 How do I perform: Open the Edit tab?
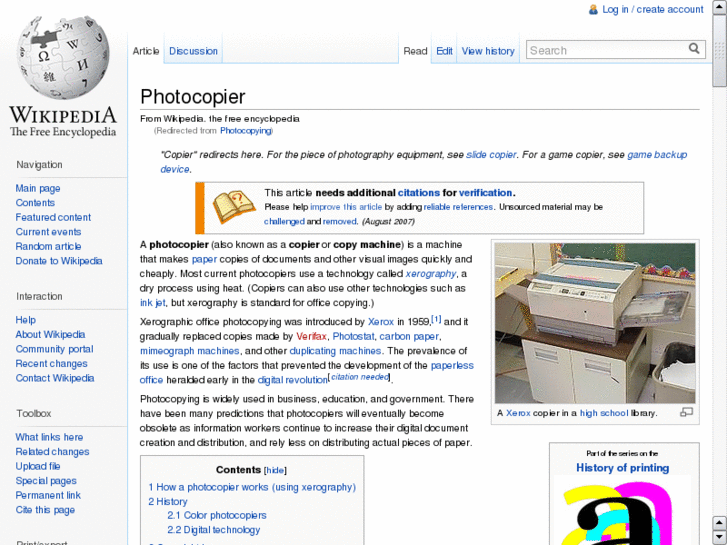coord(444,51)
